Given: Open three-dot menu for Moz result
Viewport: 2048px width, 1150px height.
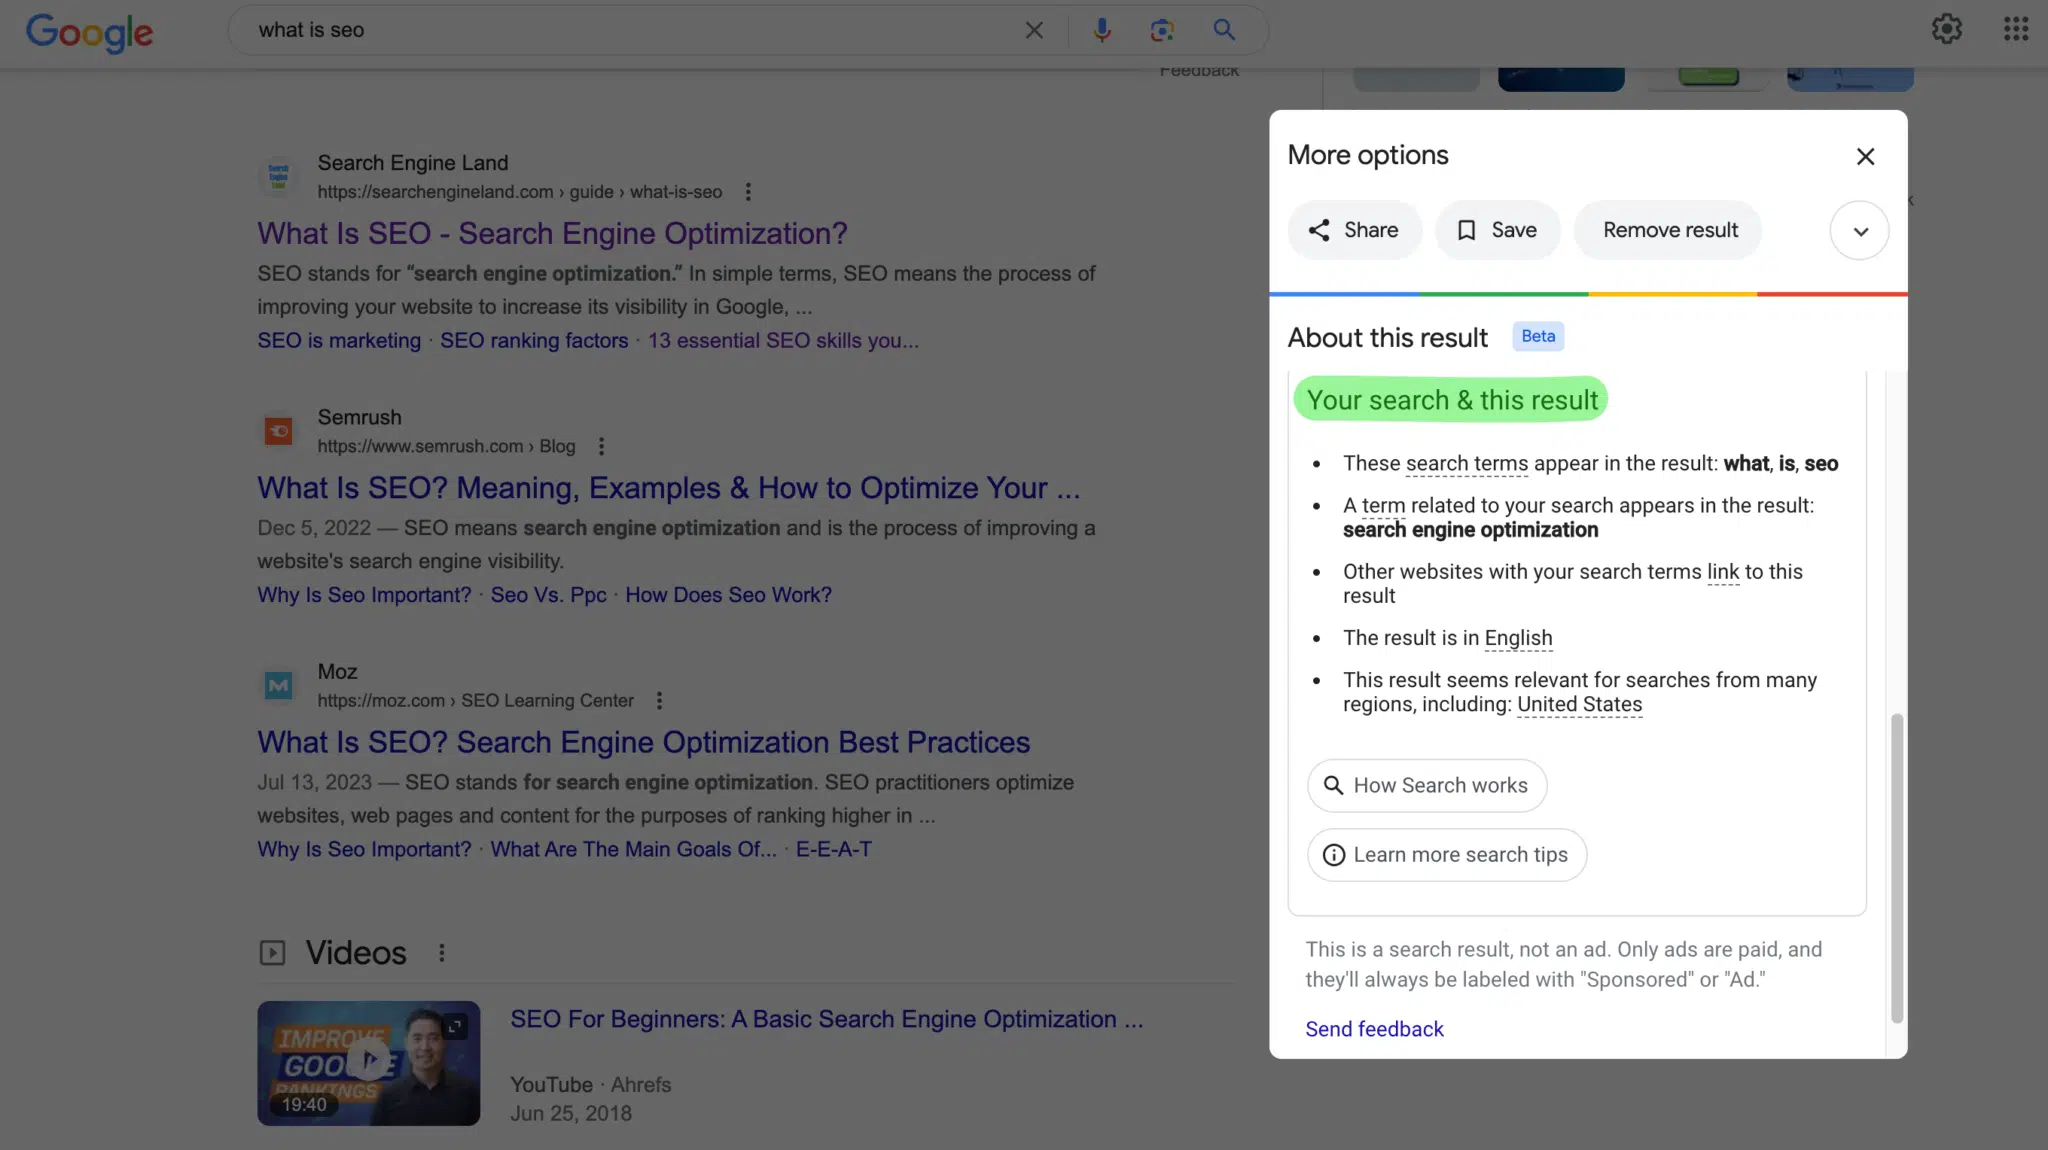Looking at the screenshot, I should coord(659,701).
